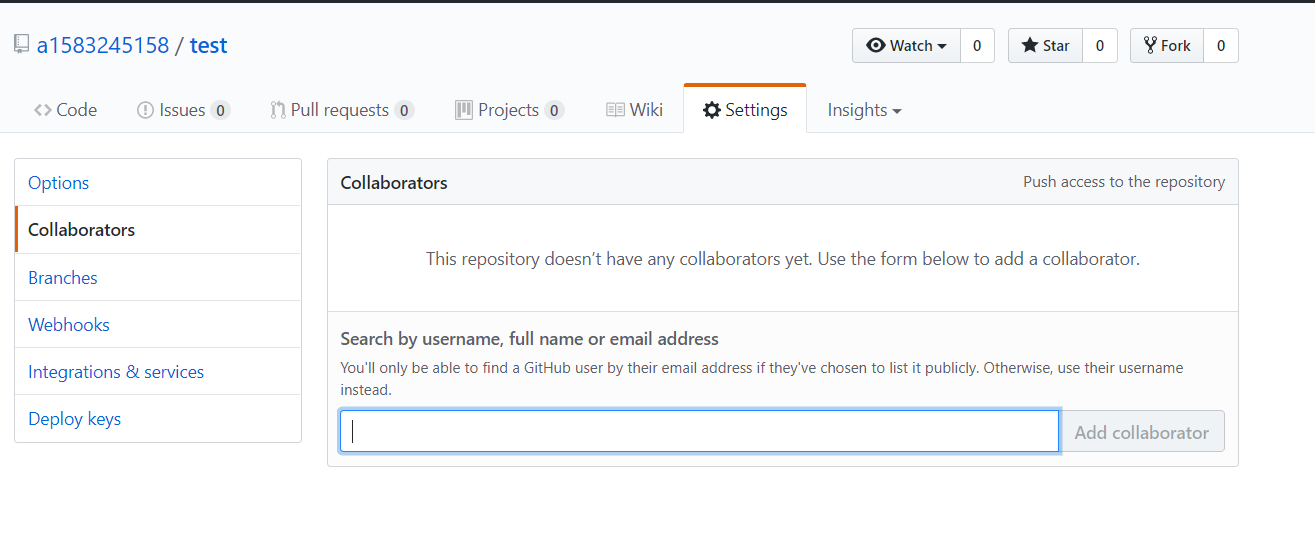Click the Watch eye icon
Image resolution: width=1315 pixels, height=544 pixels.
tap(876, 46)
